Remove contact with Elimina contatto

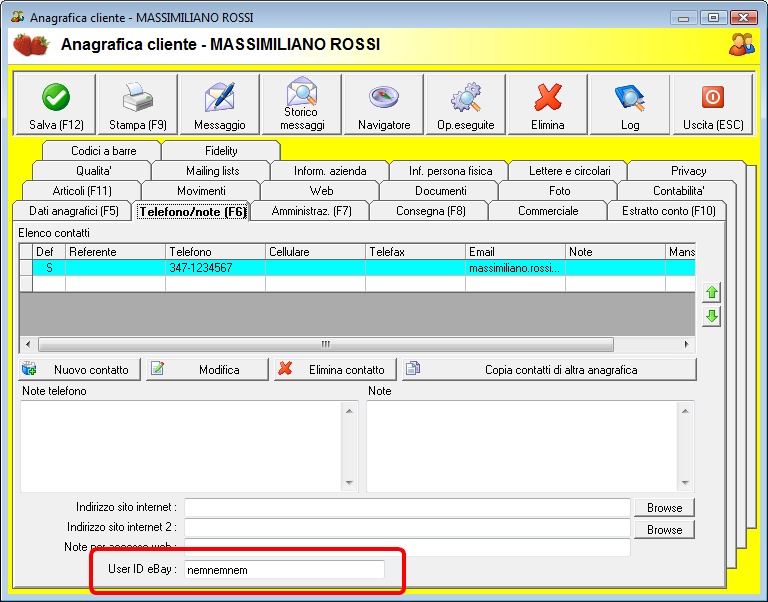point(335,370)
